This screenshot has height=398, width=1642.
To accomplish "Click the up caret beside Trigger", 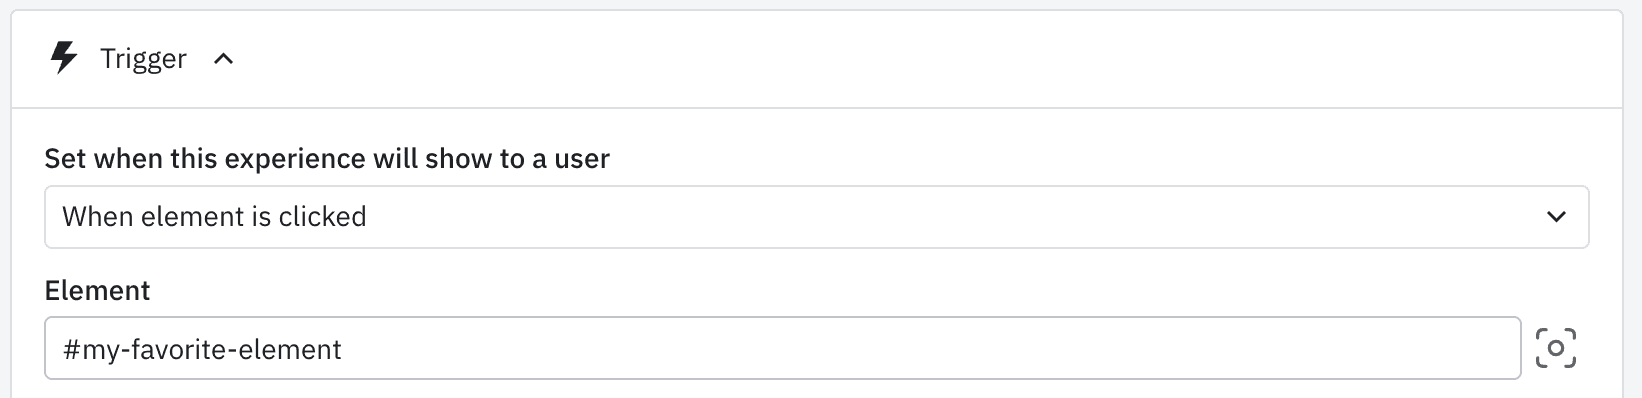I will coord(224,59).
